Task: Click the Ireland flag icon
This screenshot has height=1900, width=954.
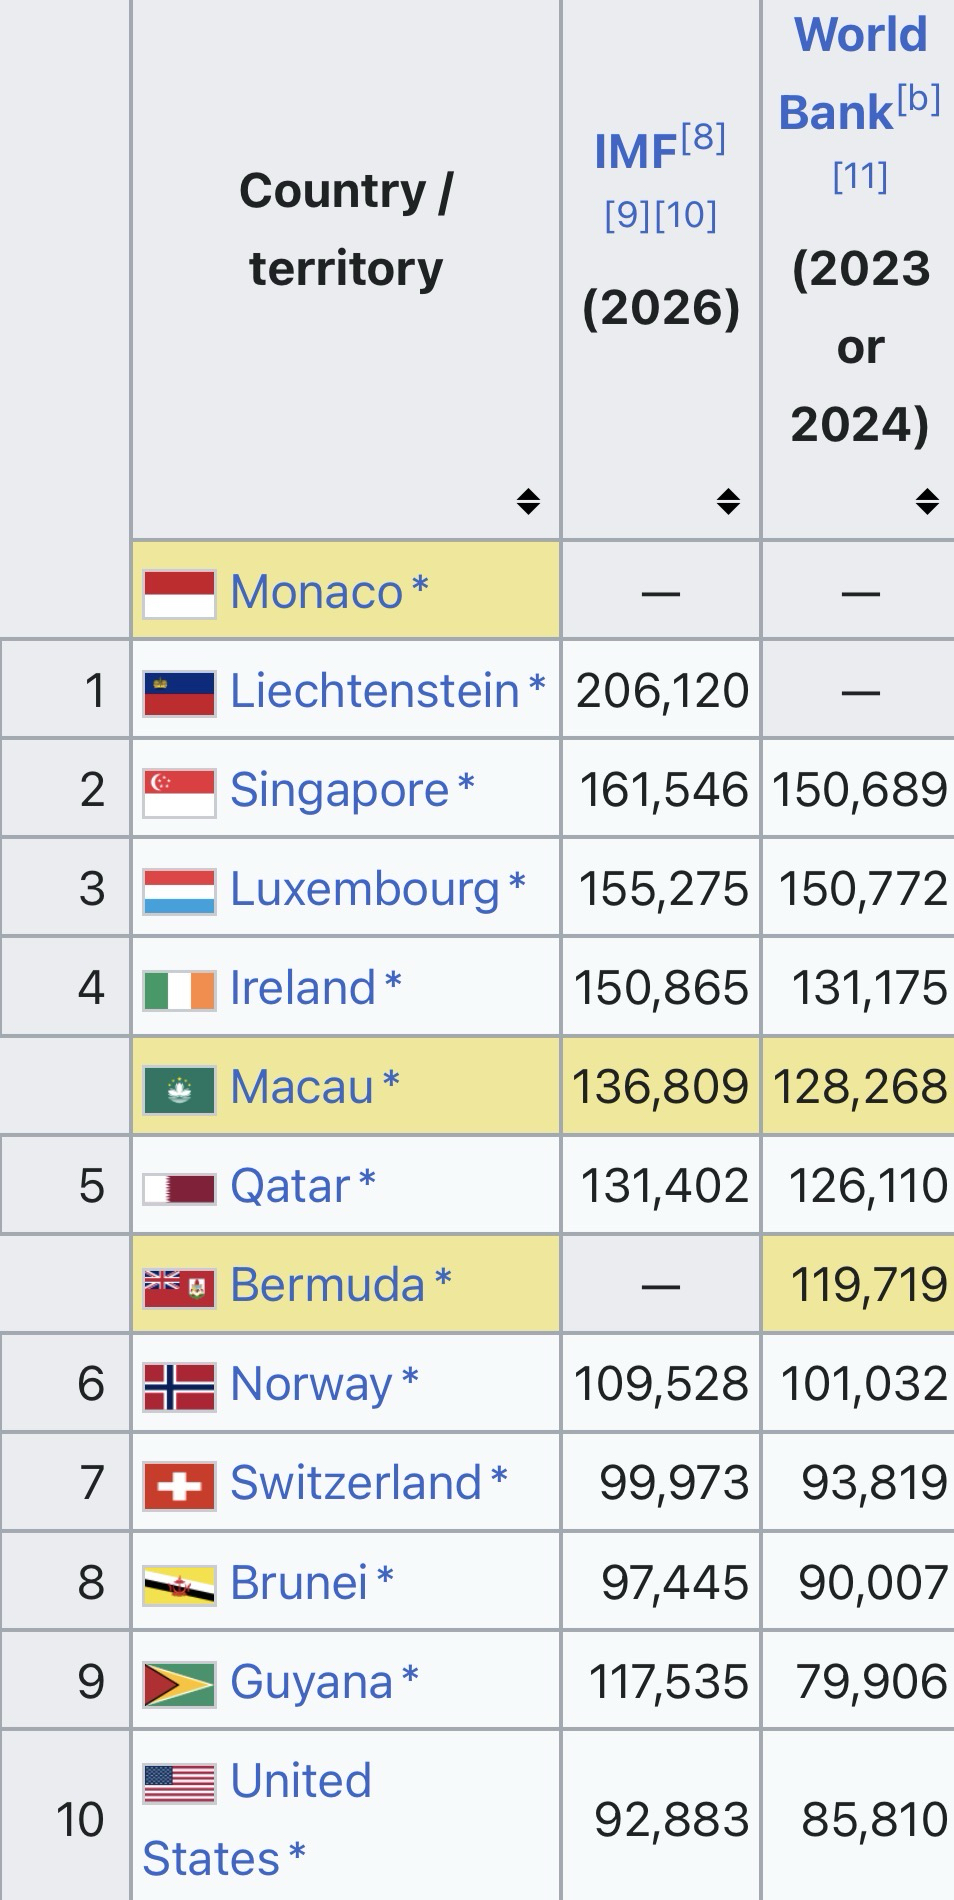Action: coord(179,990)
